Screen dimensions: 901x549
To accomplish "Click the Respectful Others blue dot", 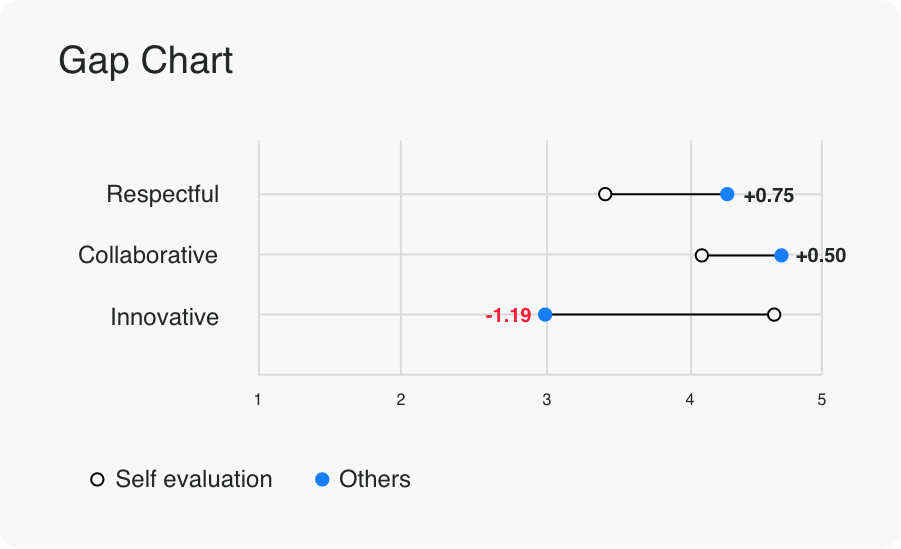I will [x=727, y=194].
